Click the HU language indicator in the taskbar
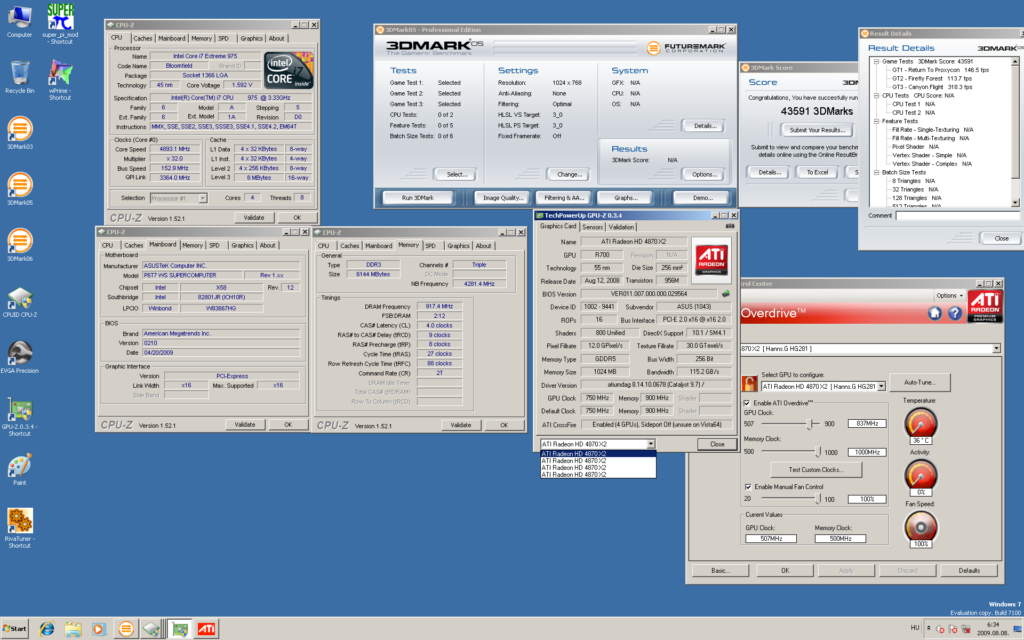 (x=914, y=628)
